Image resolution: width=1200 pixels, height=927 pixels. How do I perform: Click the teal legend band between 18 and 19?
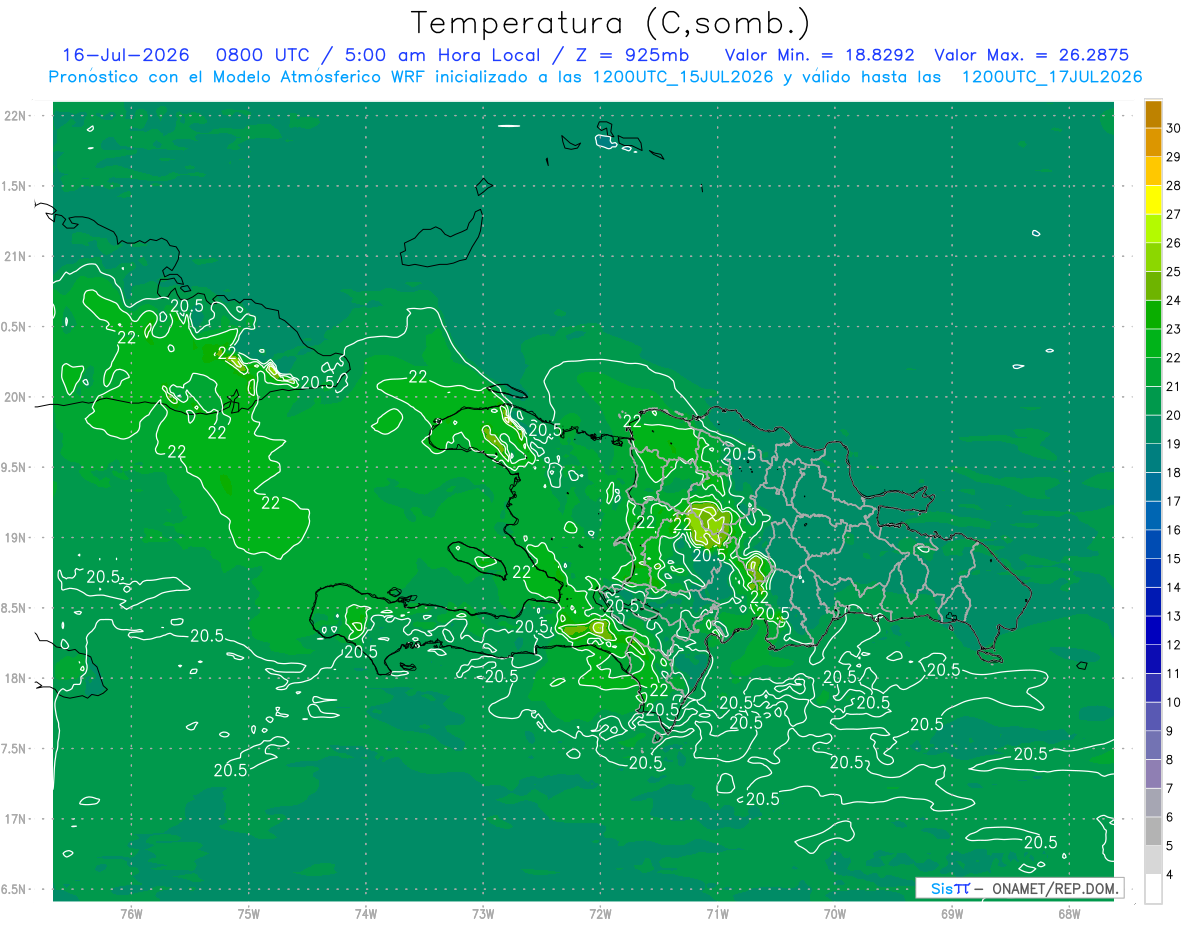(x=1153, y=459)
